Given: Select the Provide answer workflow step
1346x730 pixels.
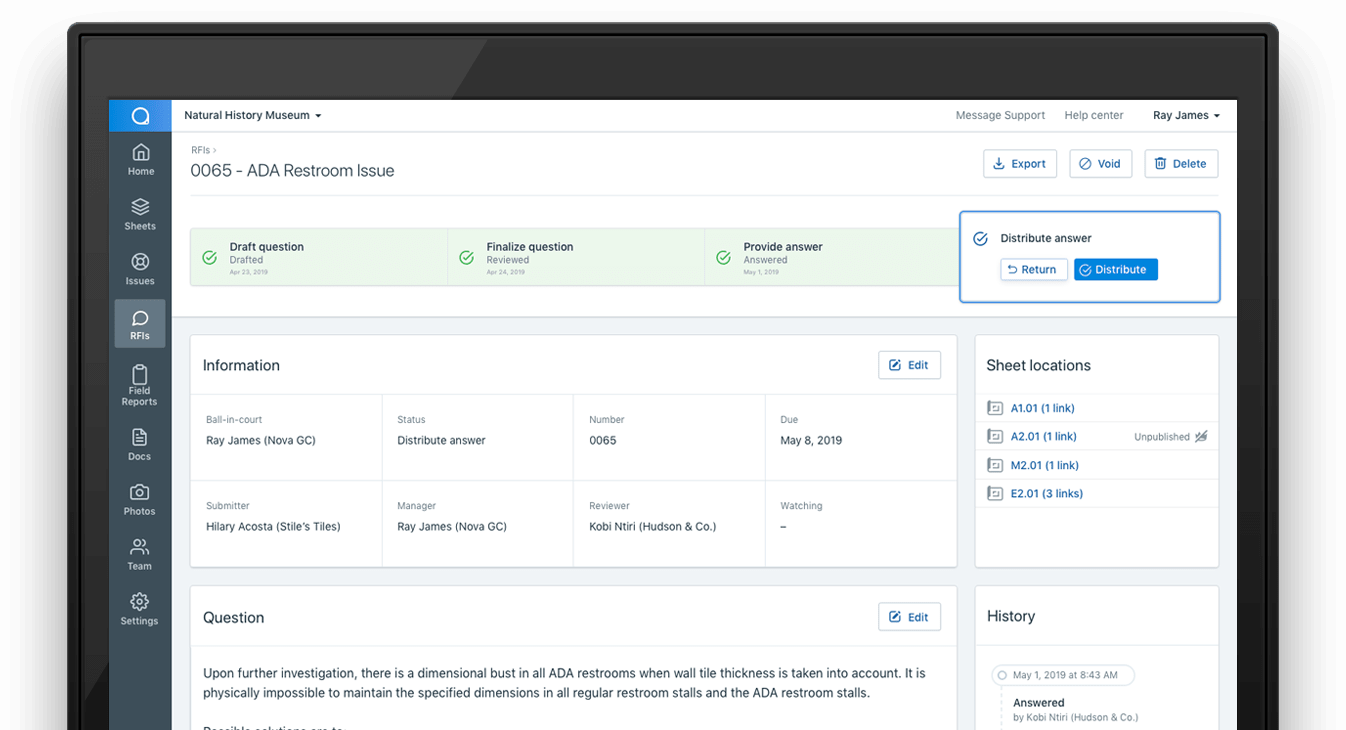Looking at the screenshot, I should point(832,258).
